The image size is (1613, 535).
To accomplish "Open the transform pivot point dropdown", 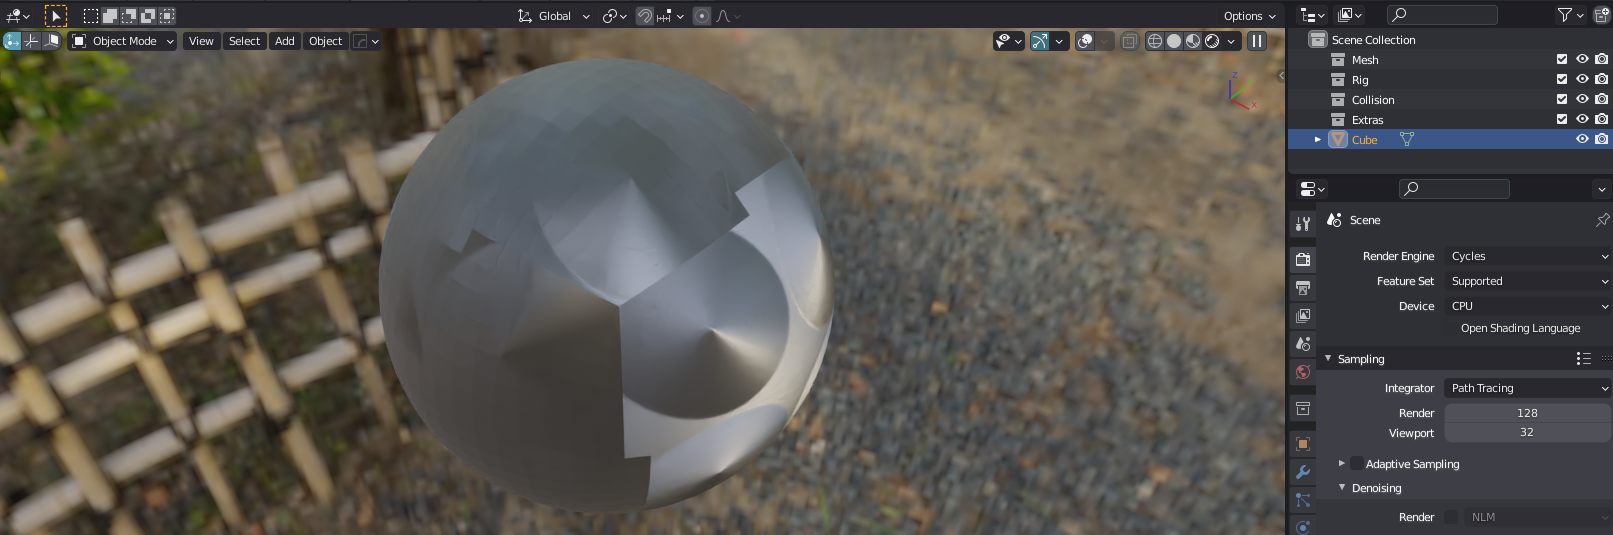I will [x=614, y=16].
